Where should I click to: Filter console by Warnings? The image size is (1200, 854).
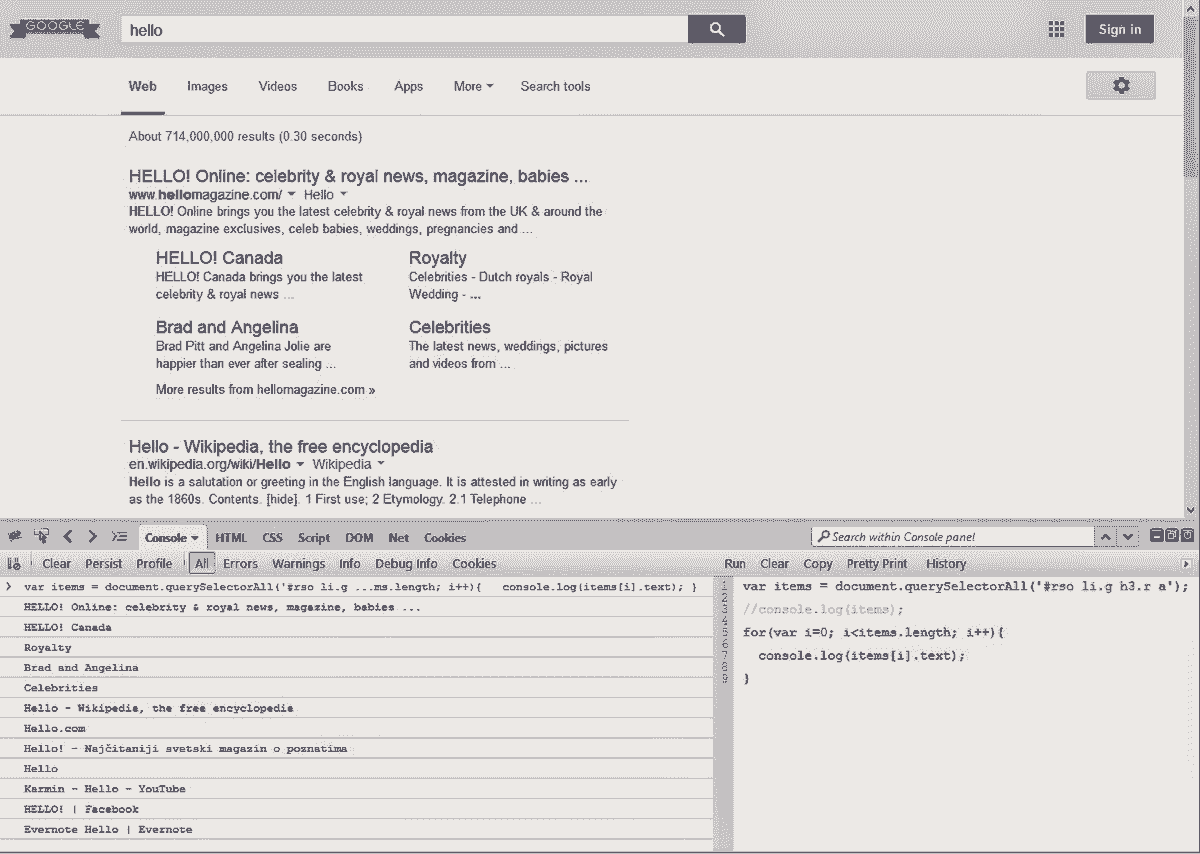[x=299, y=563]
